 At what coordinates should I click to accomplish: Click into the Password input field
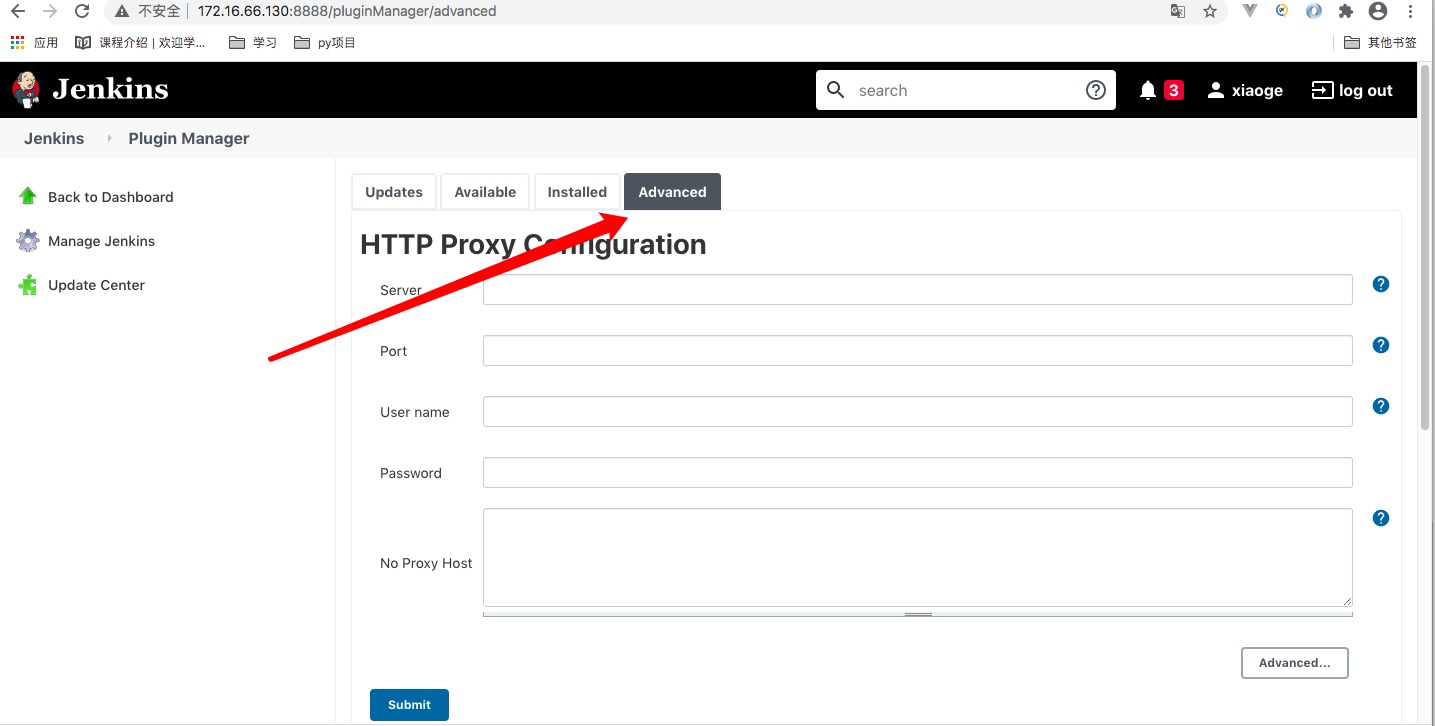(918, 473)
